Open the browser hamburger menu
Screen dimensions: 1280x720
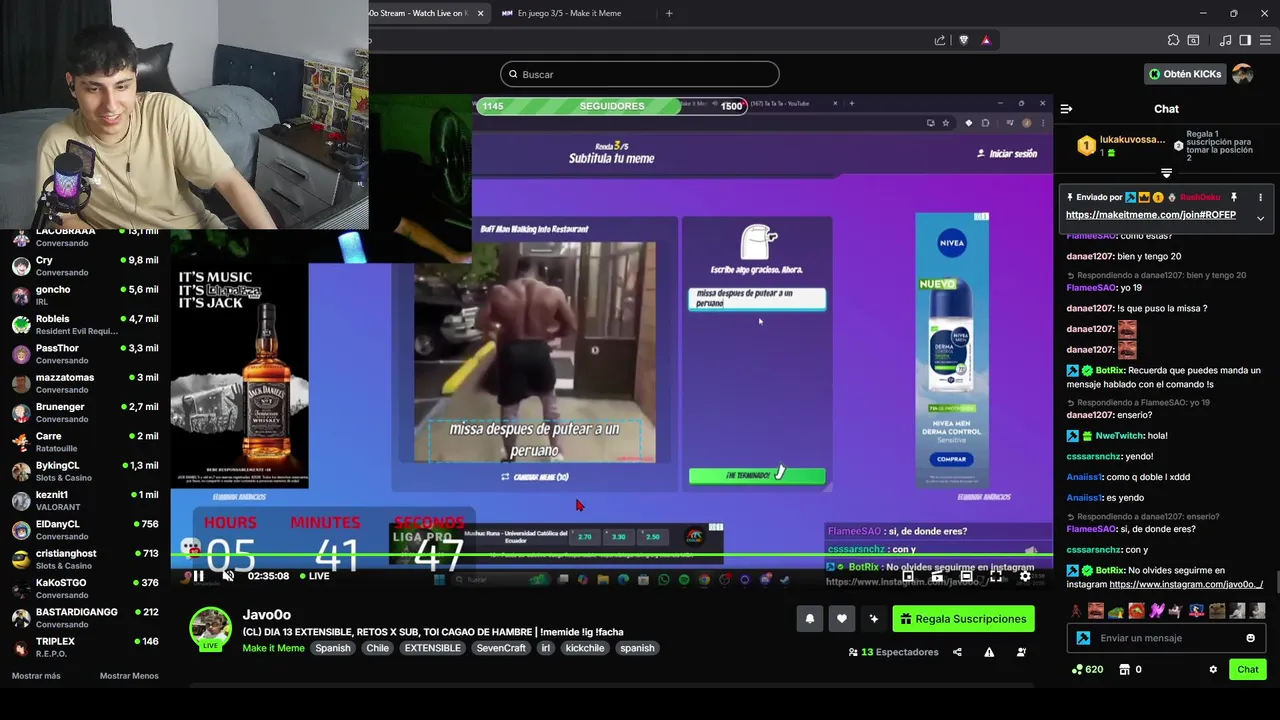(1265, 40)
